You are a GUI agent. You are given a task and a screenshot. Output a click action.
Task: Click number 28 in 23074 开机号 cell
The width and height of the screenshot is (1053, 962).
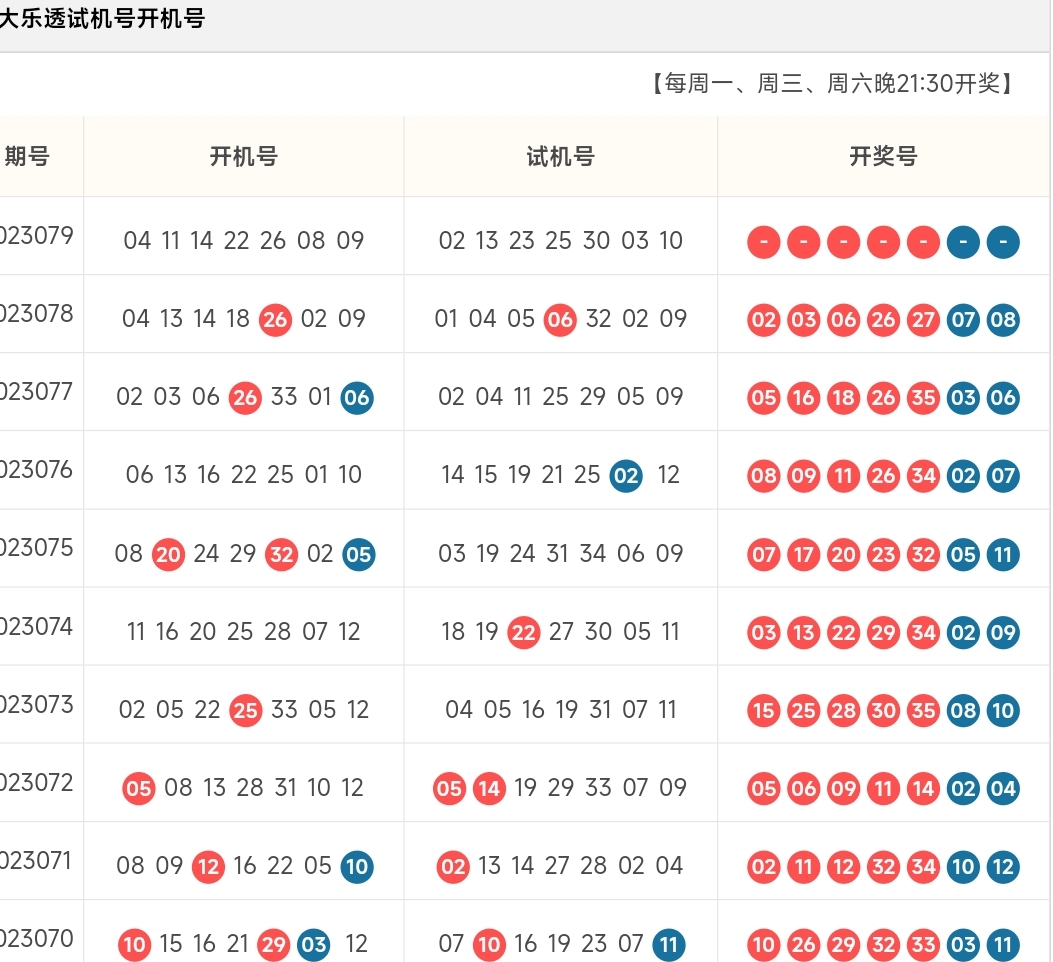[277, 631]
